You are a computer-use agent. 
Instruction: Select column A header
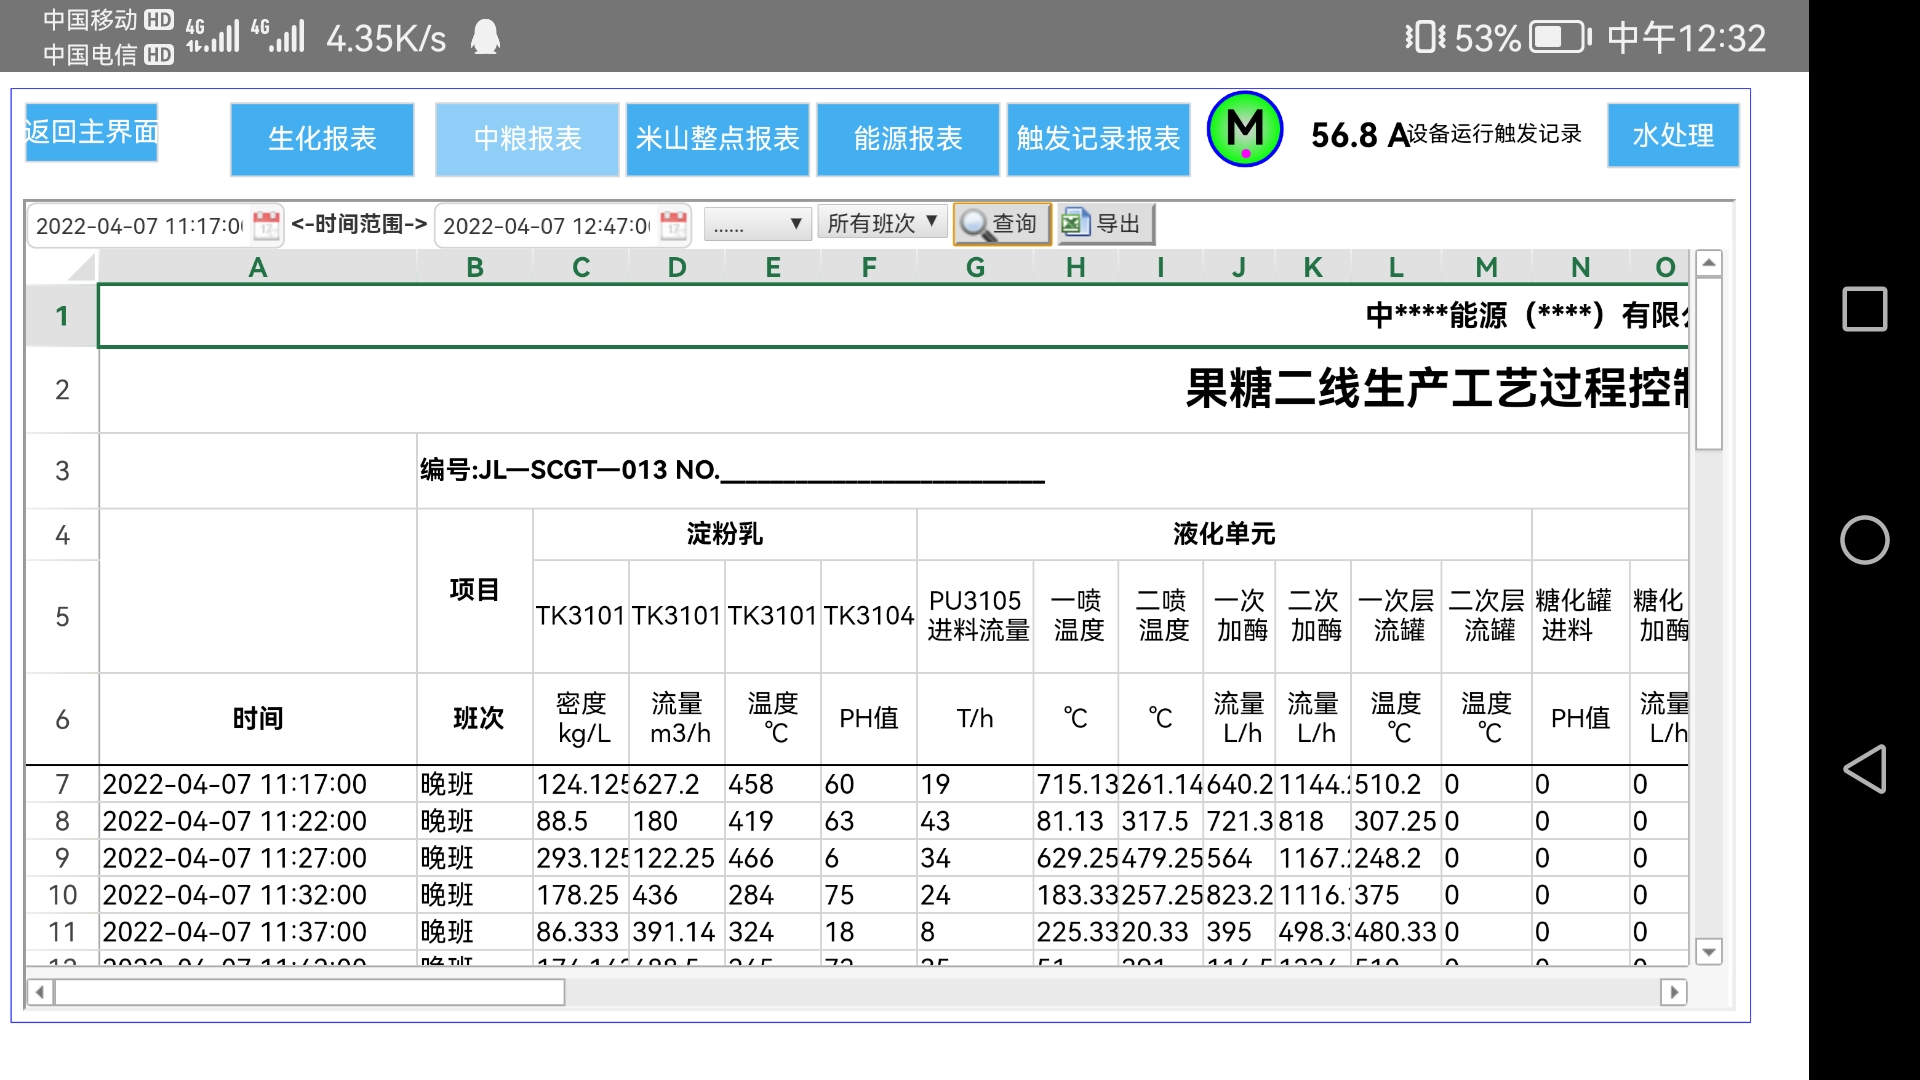pos(257,267)
